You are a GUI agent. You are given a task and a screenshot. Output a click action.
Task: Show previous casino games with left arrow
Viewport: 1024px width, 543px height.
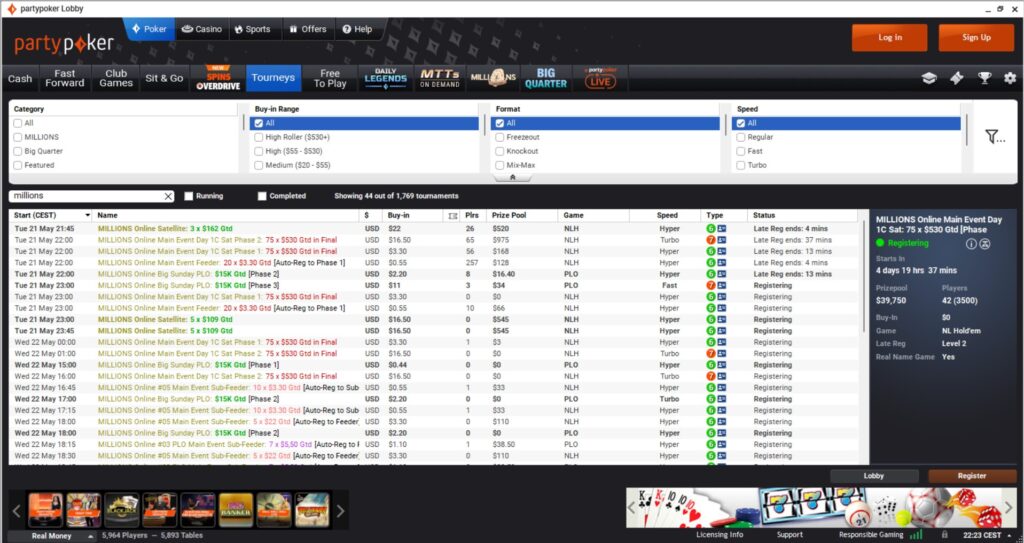pyautogui.click(x=16, y=511)
